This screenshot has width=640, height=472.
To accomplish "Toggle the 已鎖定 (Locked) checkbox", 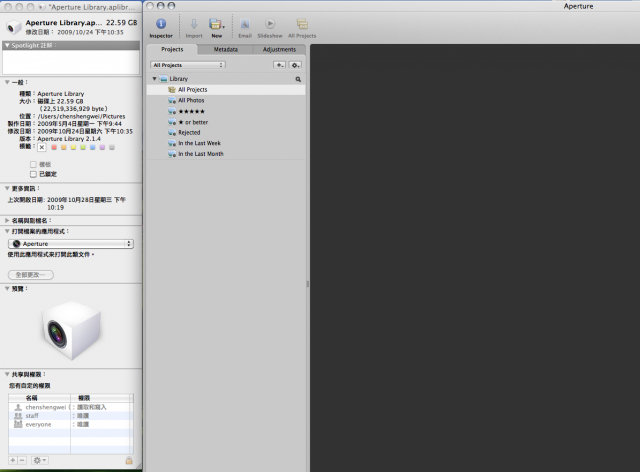I will pyautogui.click(x=33, y=173).
